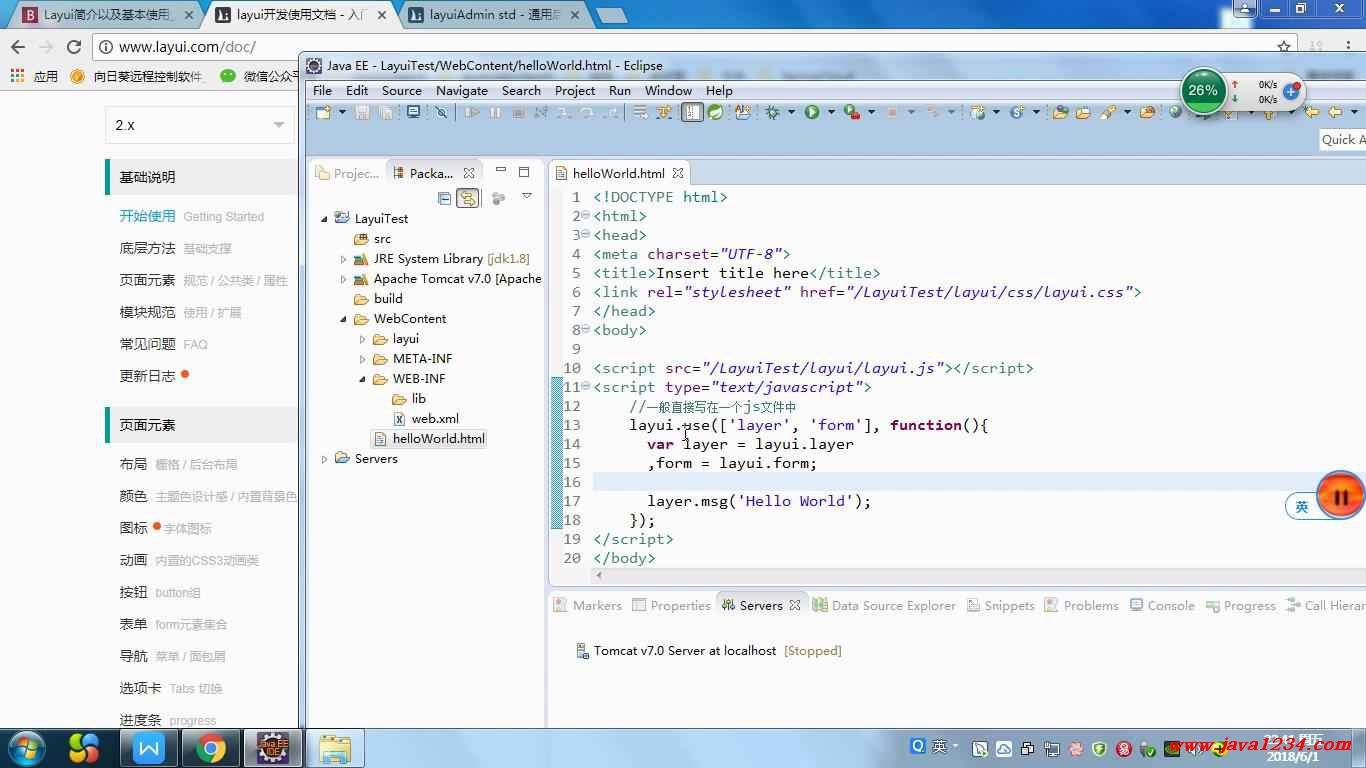
Task: Switch to the Markers tab
Action: point(588,605)
